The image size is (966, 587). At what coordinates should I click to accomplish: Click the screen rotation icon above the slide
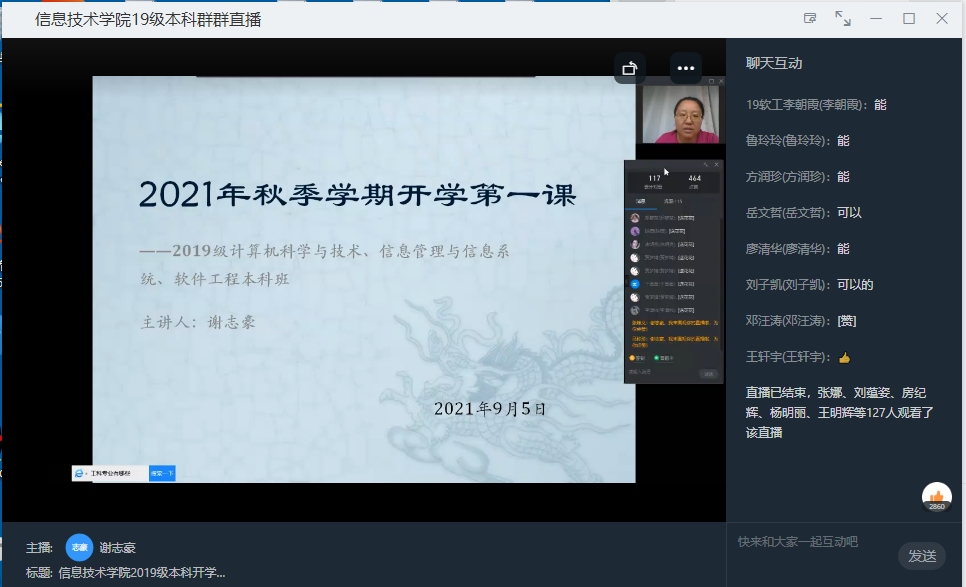tap(628, 68)
